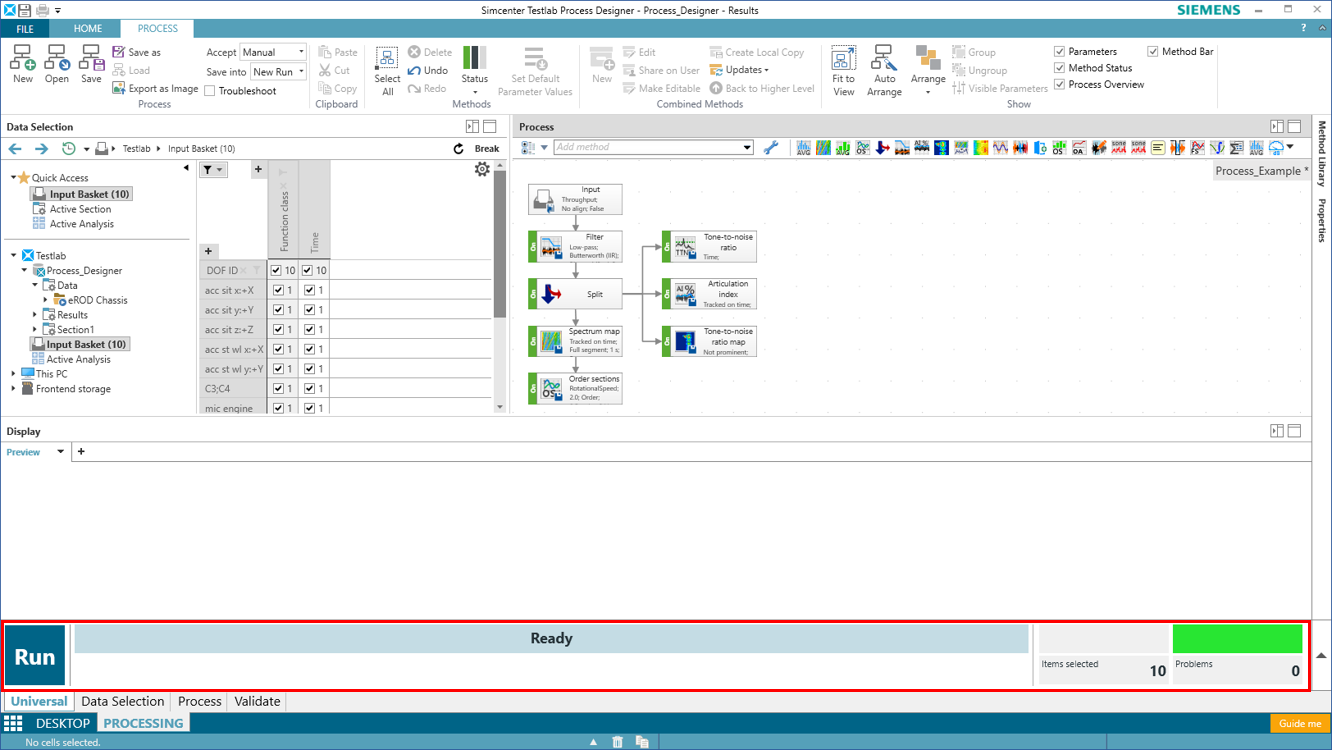The image size is (1332, 750).
Task: Click the Add method input field
Action: pyautogui.click(x=648, y=147)
